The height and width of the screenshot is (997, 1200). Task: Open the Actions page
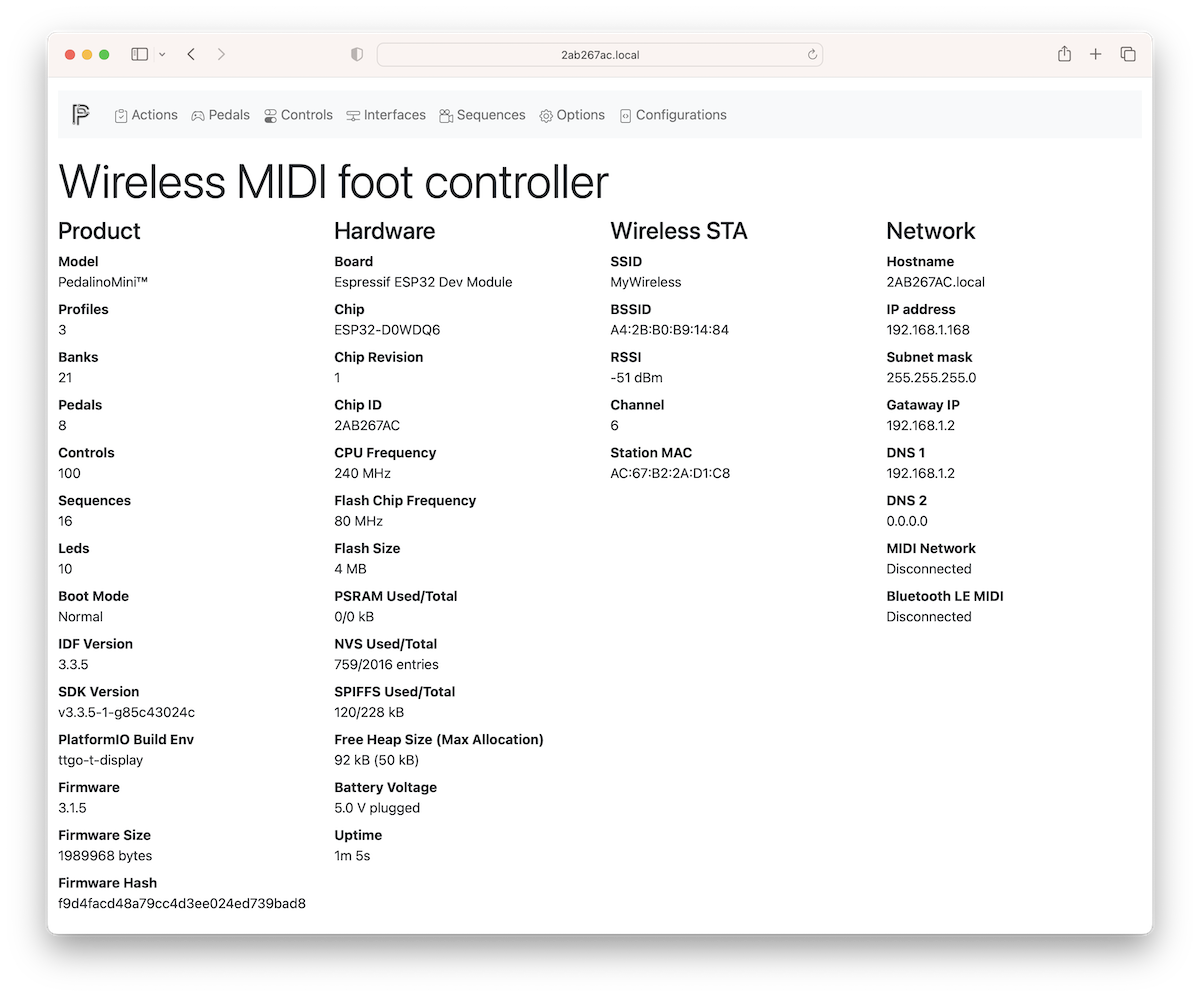pos(146,115)
